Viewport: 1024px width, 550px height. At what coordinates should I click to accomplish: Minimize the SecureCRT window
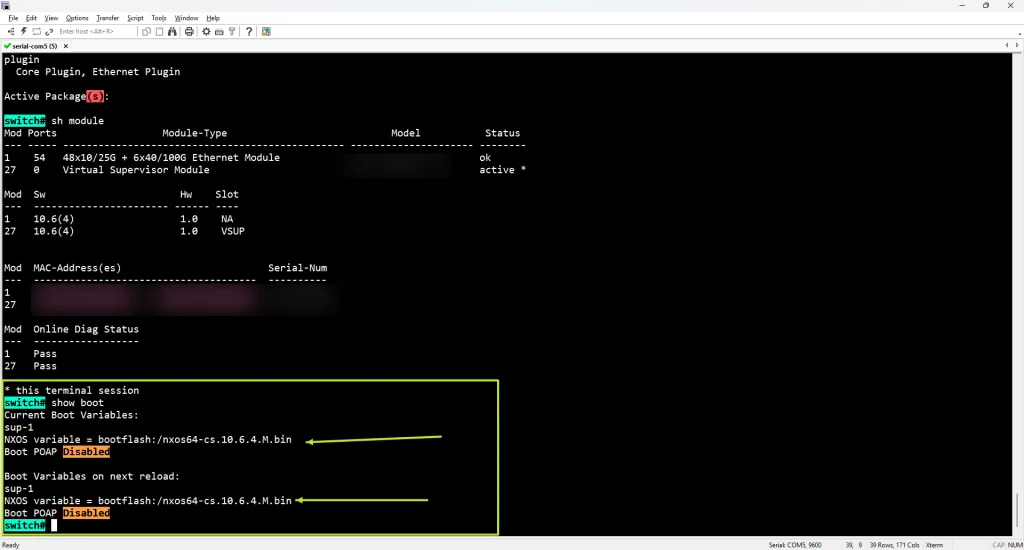[962, 5]
